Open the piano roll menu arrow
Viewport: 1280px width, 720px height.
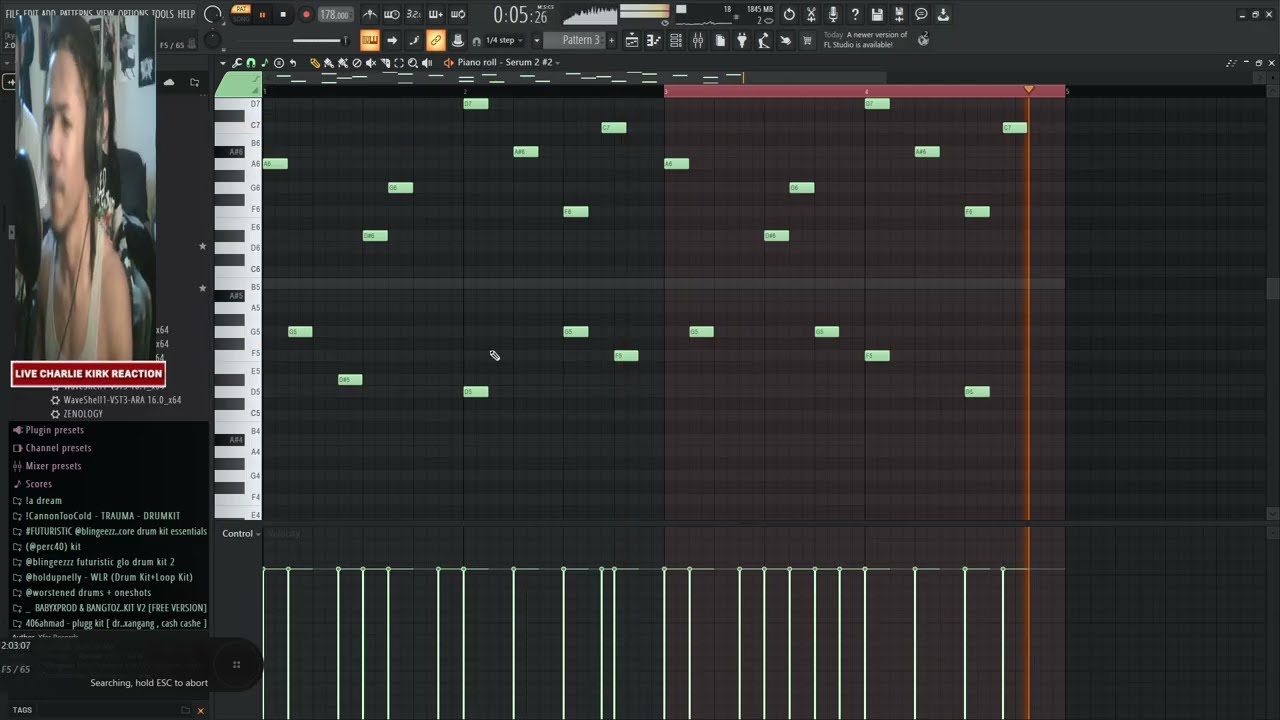[x=223, y=63]
